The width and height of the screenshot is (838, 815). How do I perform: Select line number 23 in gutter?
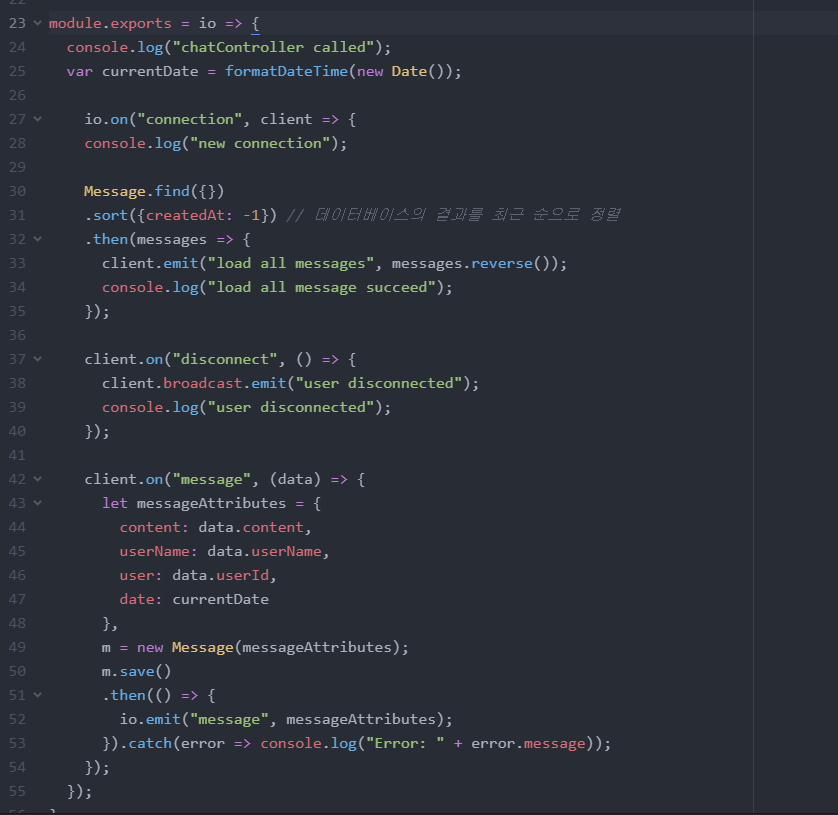tap(17, 24)
